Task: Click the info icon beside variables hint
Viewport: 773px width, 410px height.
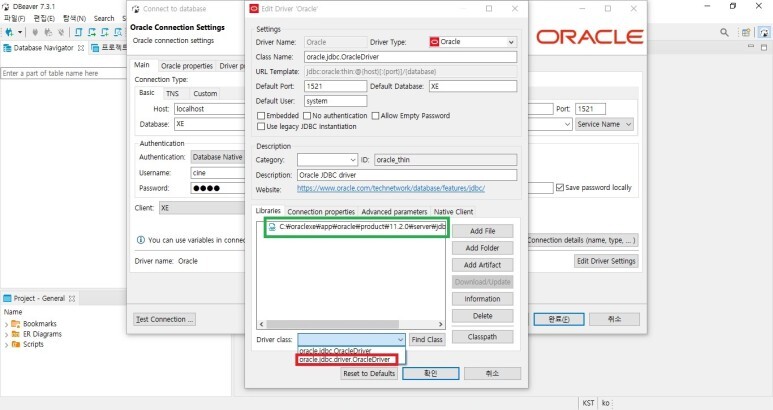Action: pos(141,240)
